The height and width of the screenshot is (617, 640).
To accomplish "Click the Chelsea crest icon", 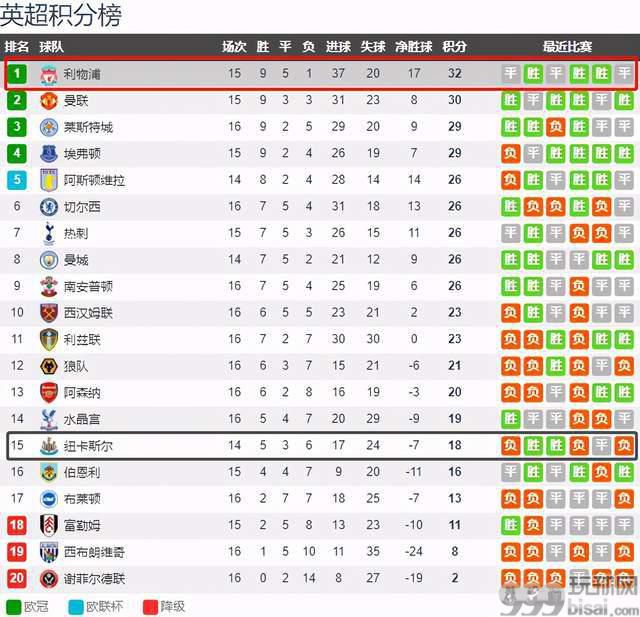I will tap(49, 207).
